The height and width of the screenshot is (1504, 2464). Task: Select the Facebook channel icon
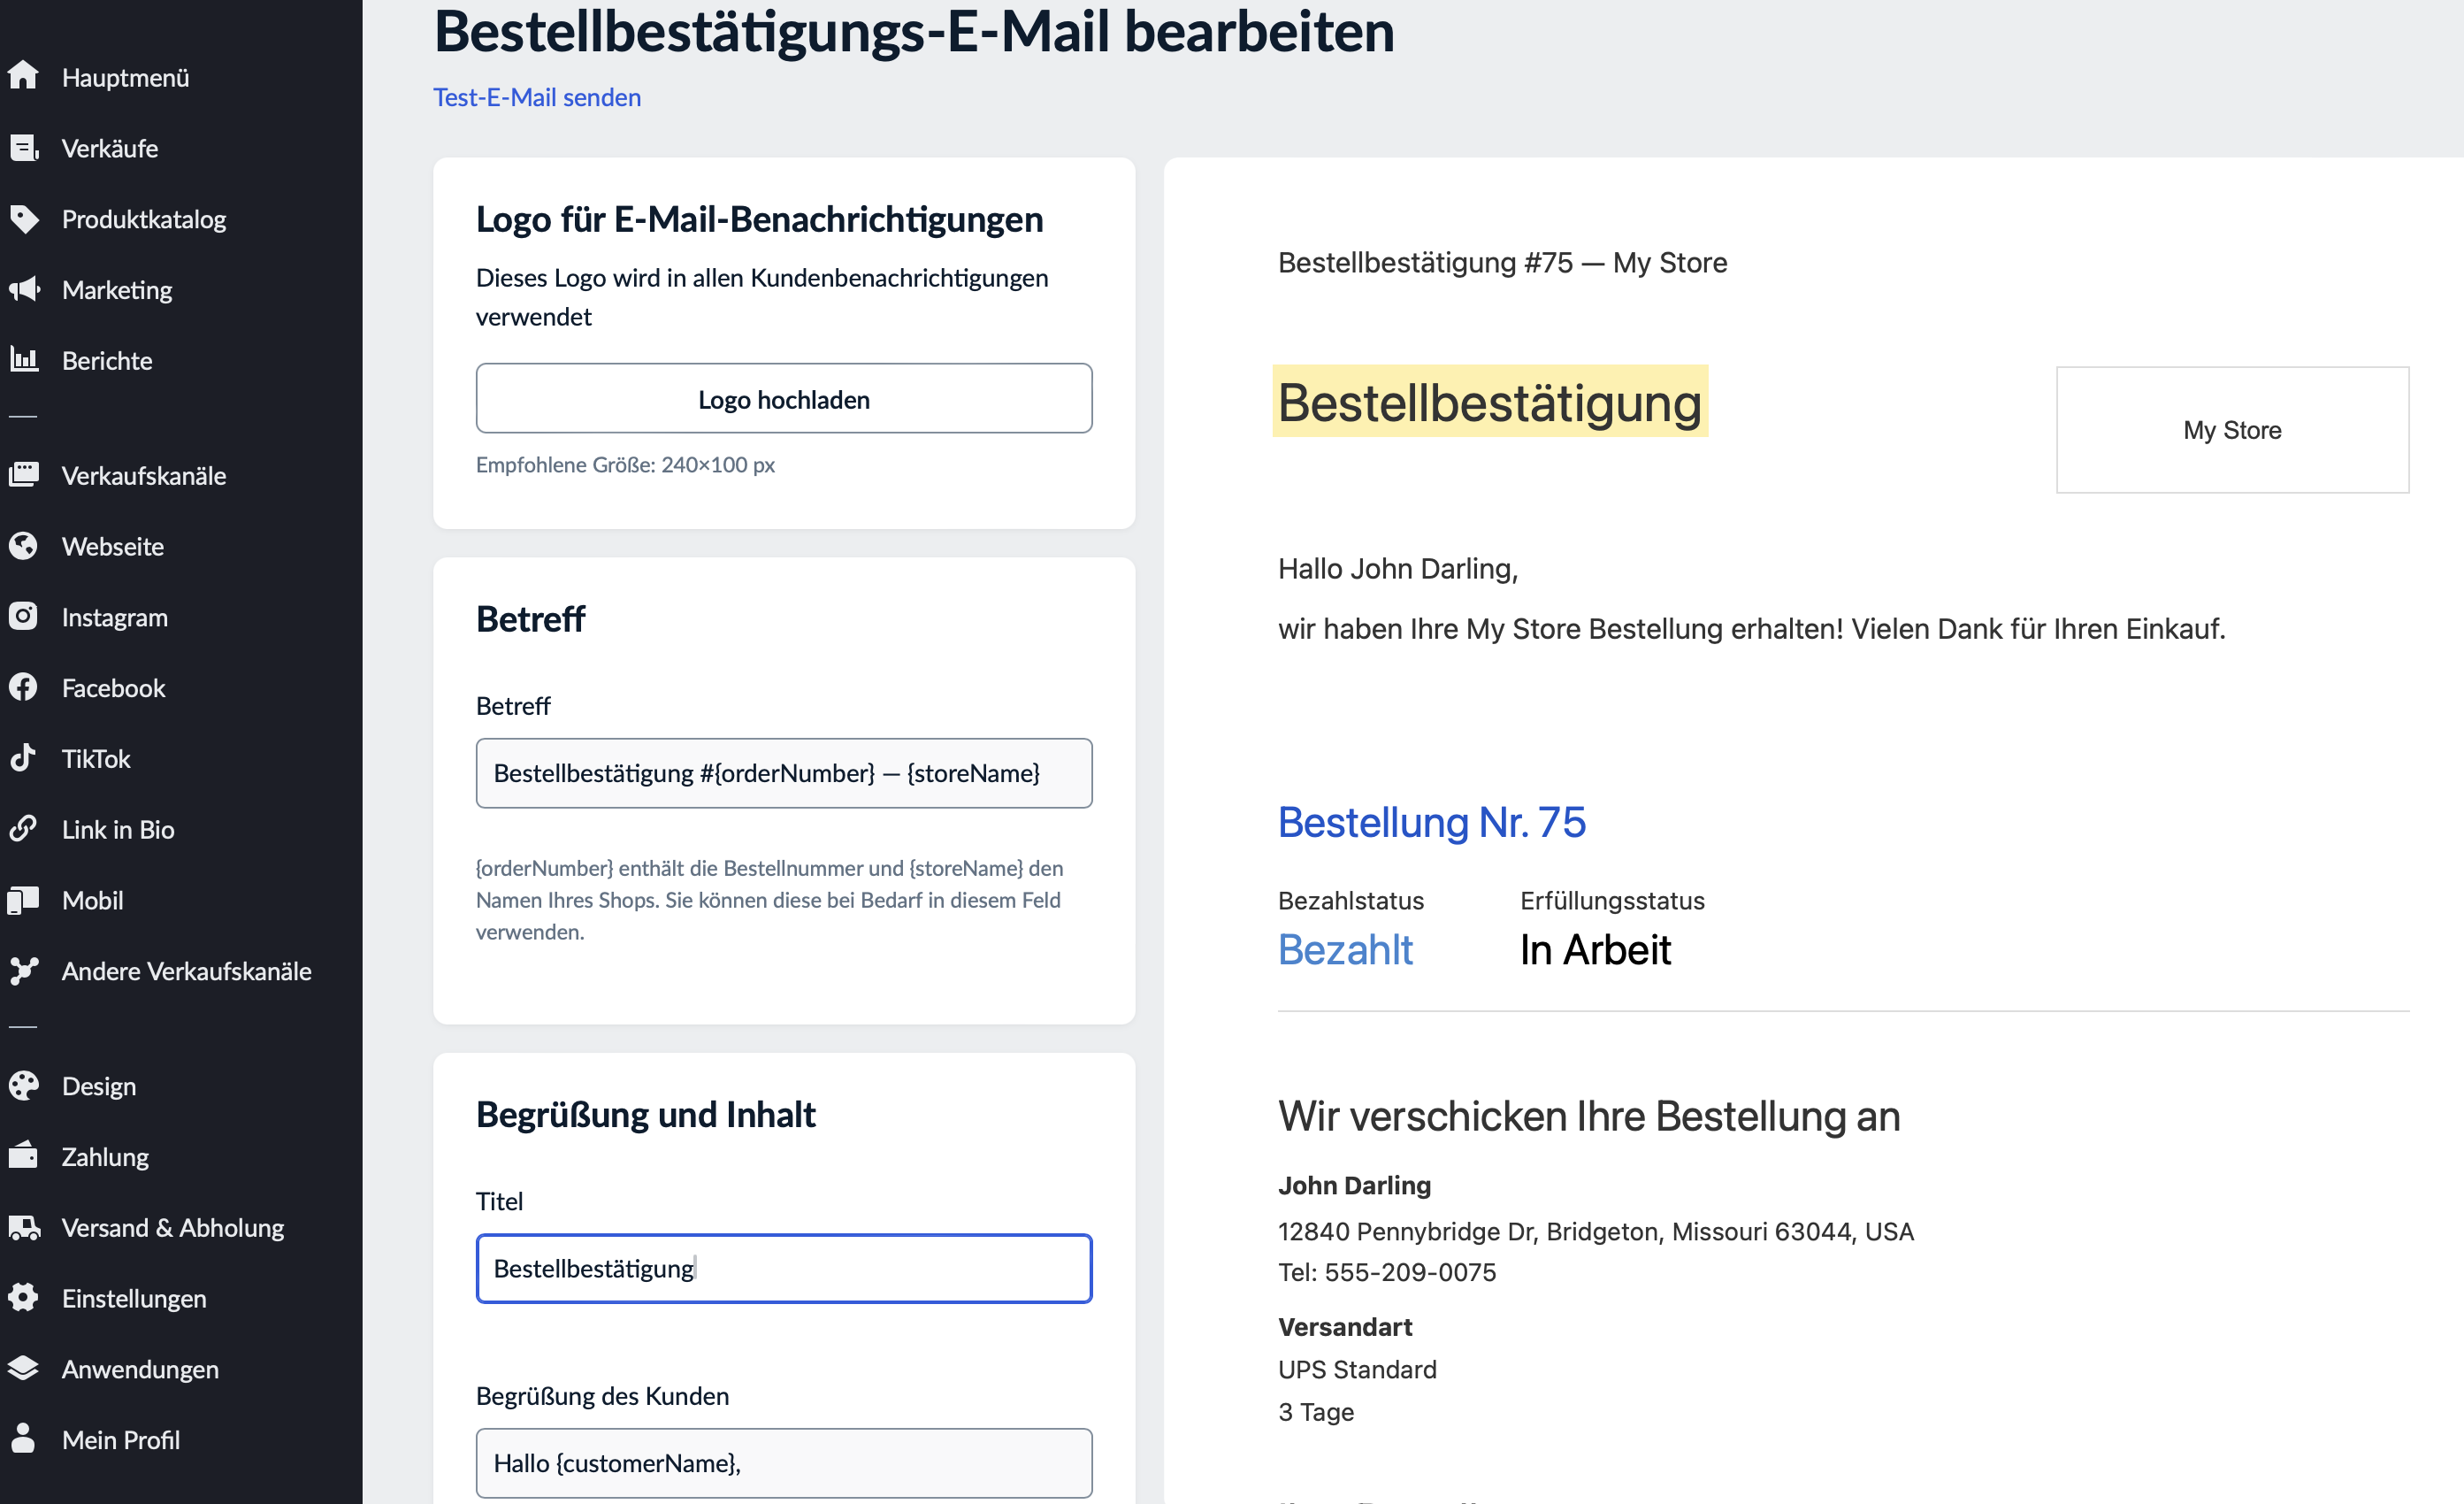point(23,687)
